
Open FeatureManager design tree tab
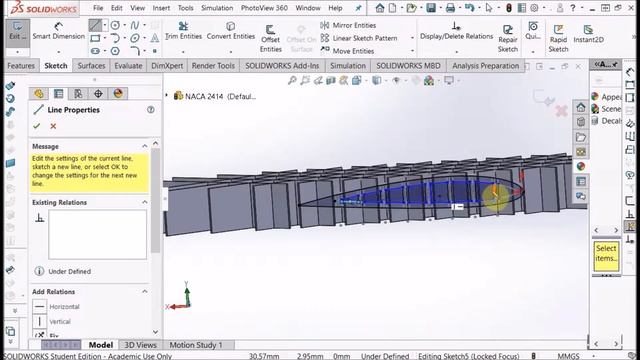[x=39, y=94]
